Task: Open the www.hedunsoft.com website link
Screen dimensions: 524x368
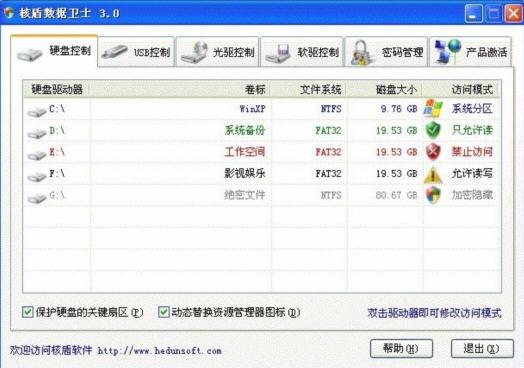Action: coord(159,351)
